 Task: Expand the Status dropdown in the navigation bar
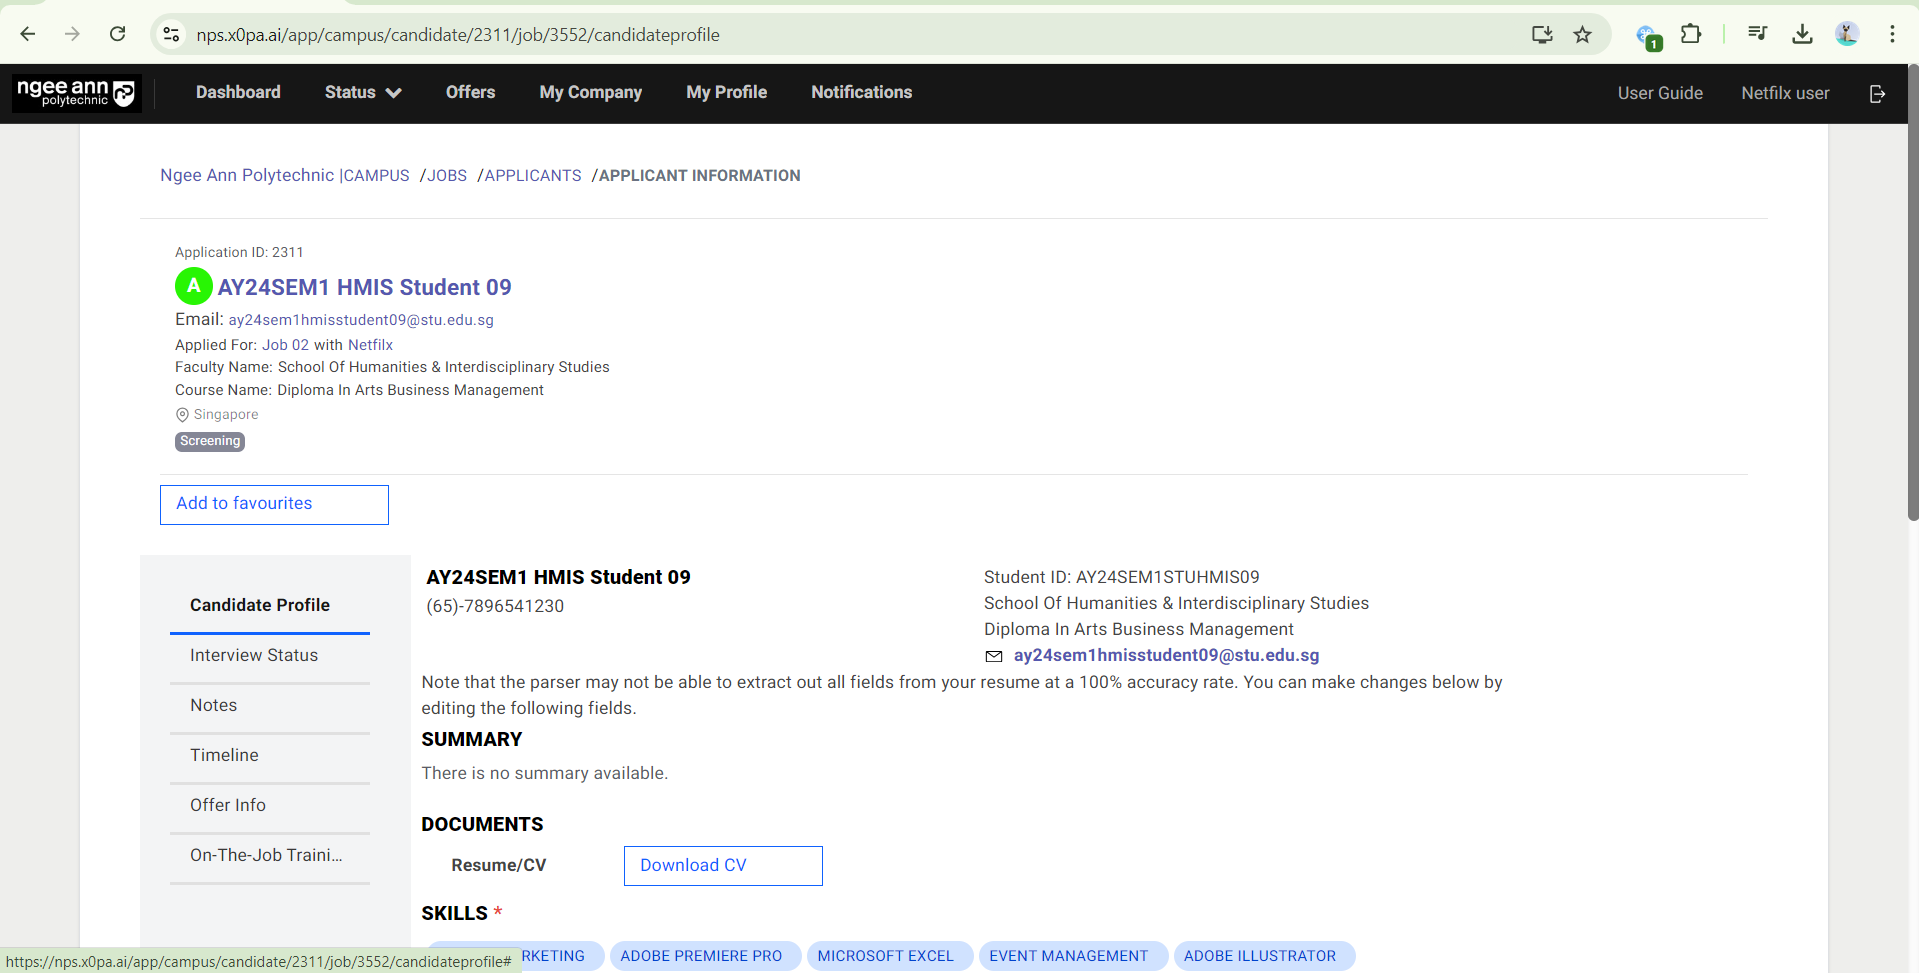(361, 92)
